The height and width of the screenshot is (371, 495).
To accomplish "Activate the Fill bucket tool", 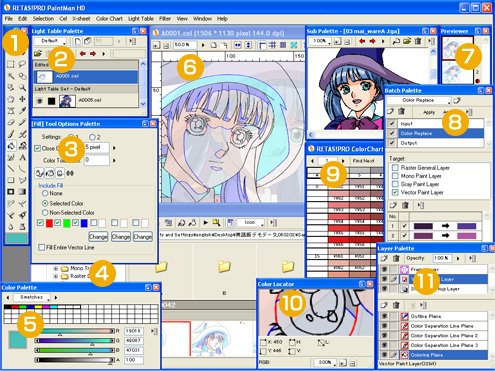I will point(11,146).
